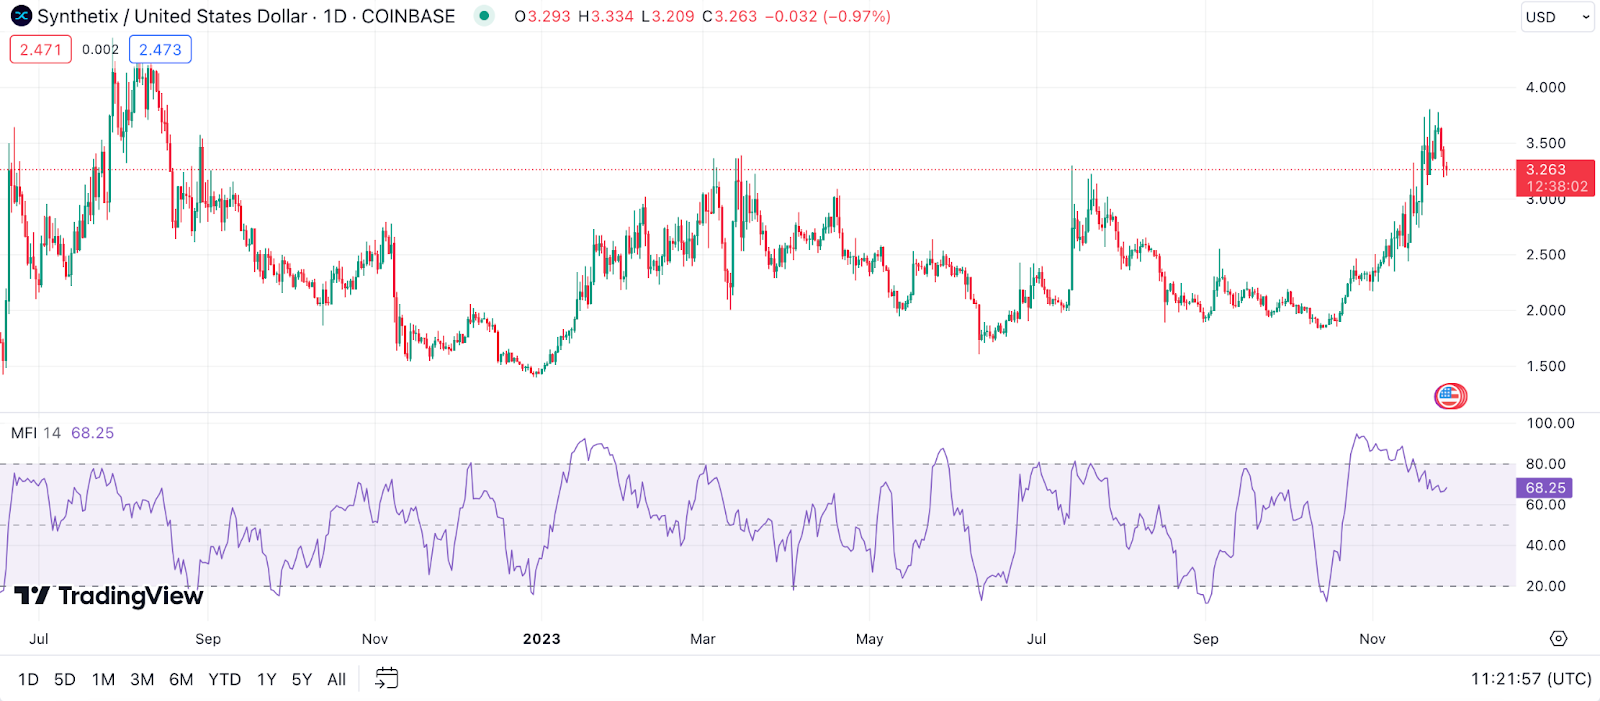Select the 5D time range

click(65, 679)
